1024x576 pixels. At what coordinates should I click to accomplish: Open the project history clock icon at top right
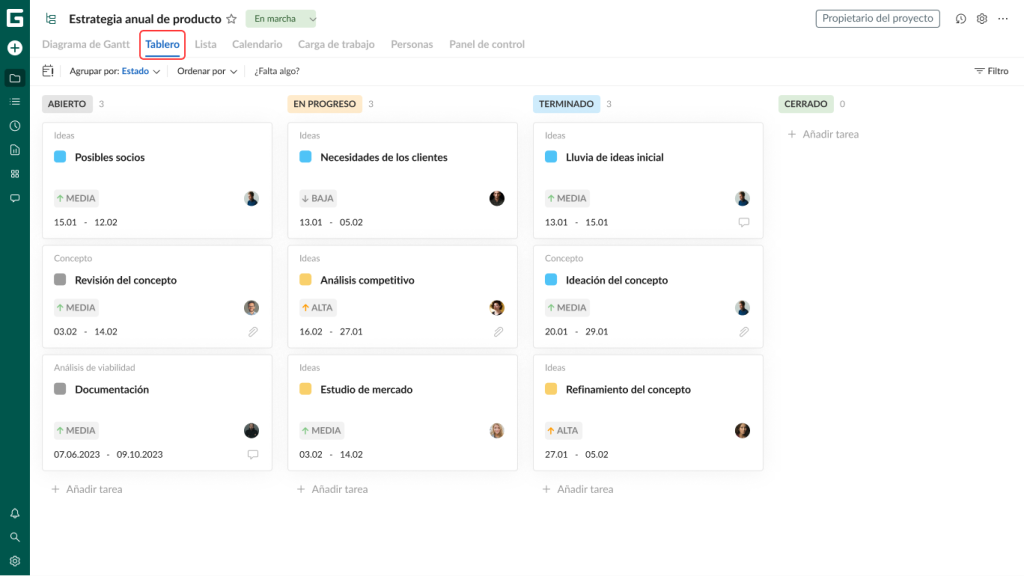(x=961, y=19)
